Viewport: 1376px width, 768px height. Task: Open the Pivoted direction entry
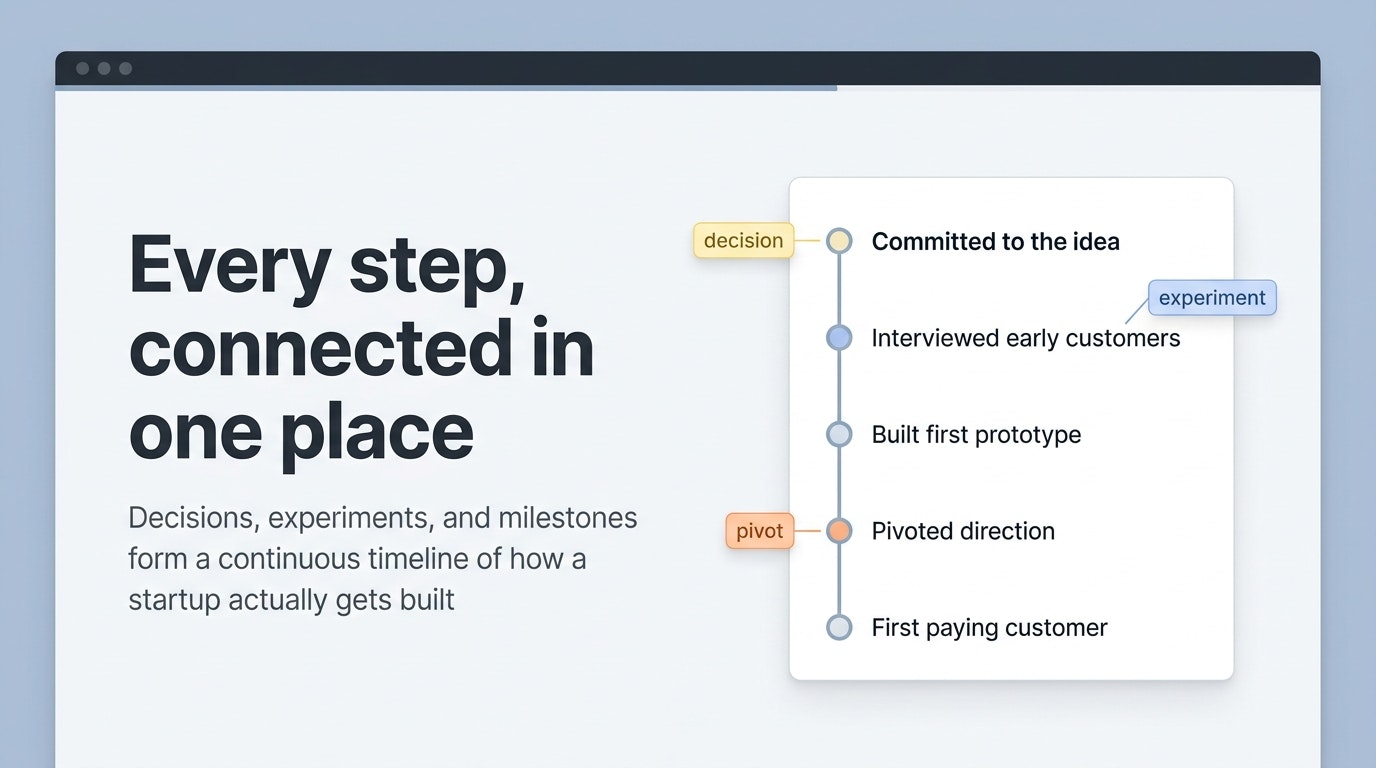(963, 531)
